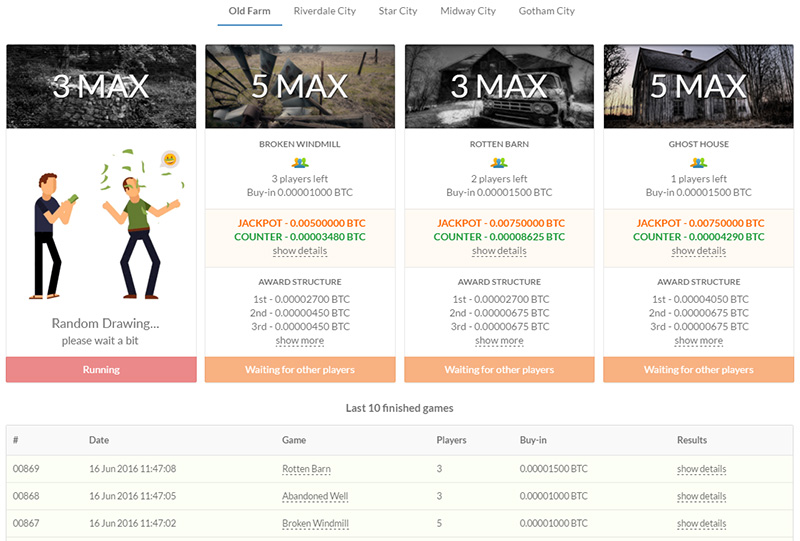This screenshot has width=800, height=541.
Task: Click the BROKEN WINDMILL card title
Action: (300, 144)
